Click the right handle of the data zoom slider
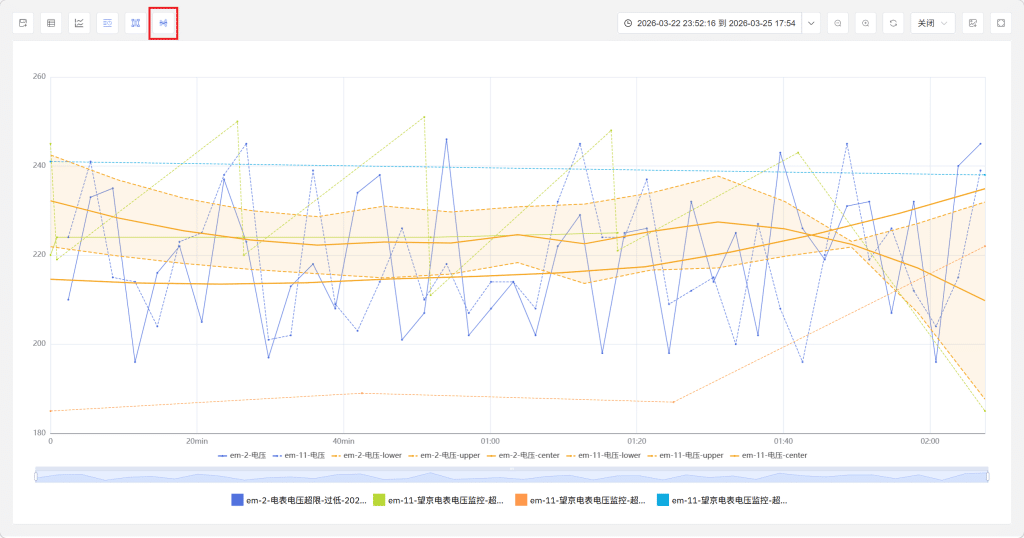1024x538 pixels. pos(987,477)
